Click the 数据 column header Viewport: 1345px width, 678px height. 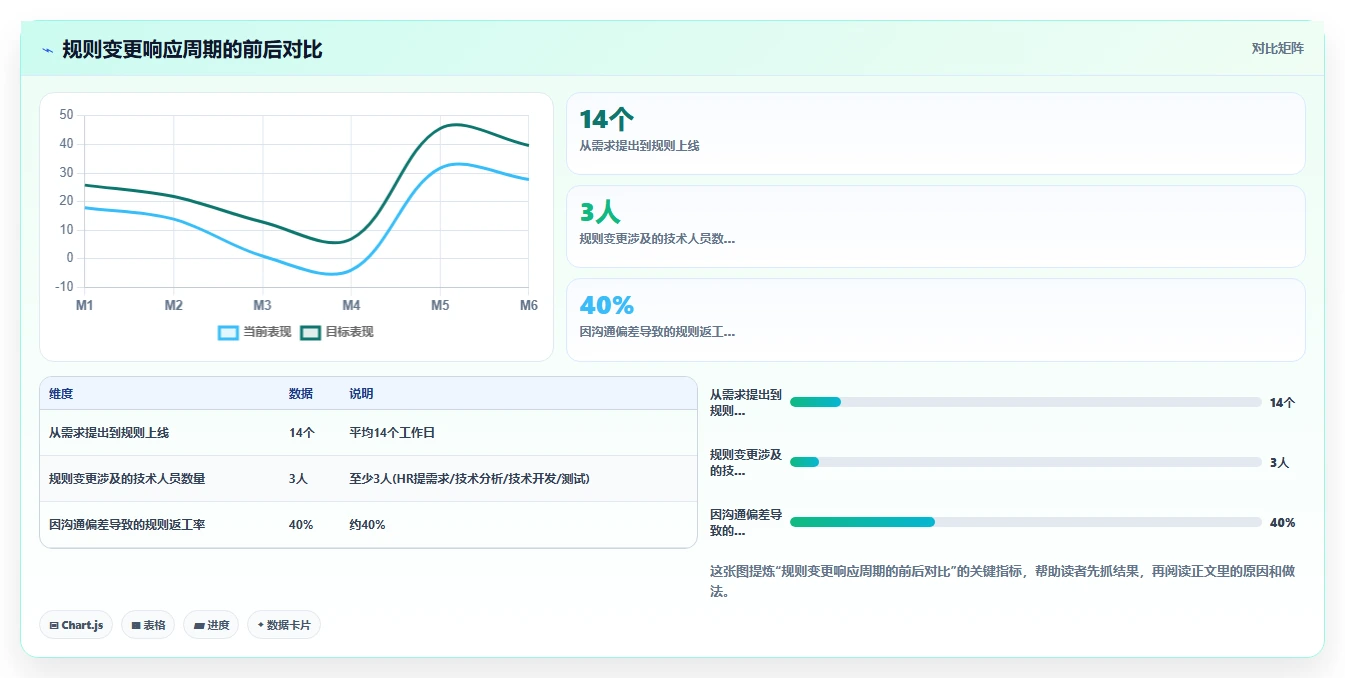[301, 394]
